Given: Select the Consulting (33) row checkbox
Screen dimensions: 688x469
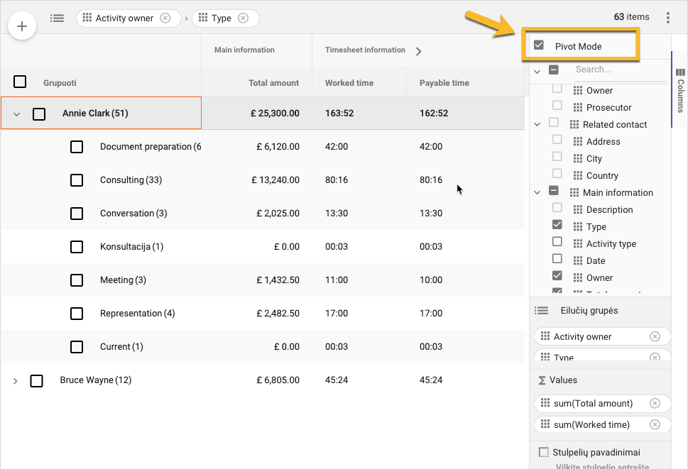Looking at the screenshot, I should [77, 180].
